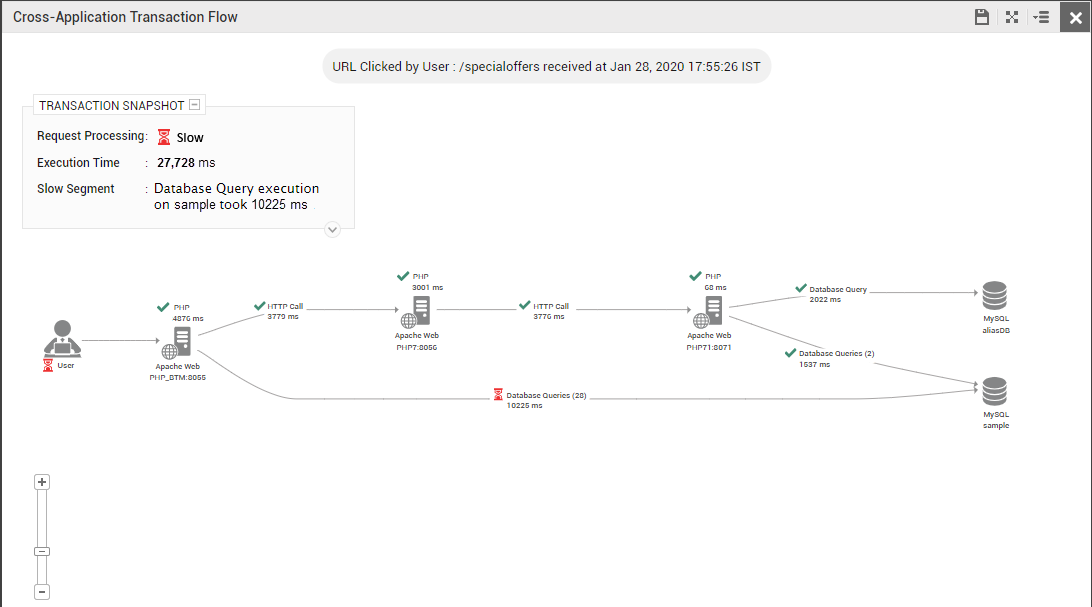Click the Request Processing label
1092x607 pixels.
click(92, 136)
